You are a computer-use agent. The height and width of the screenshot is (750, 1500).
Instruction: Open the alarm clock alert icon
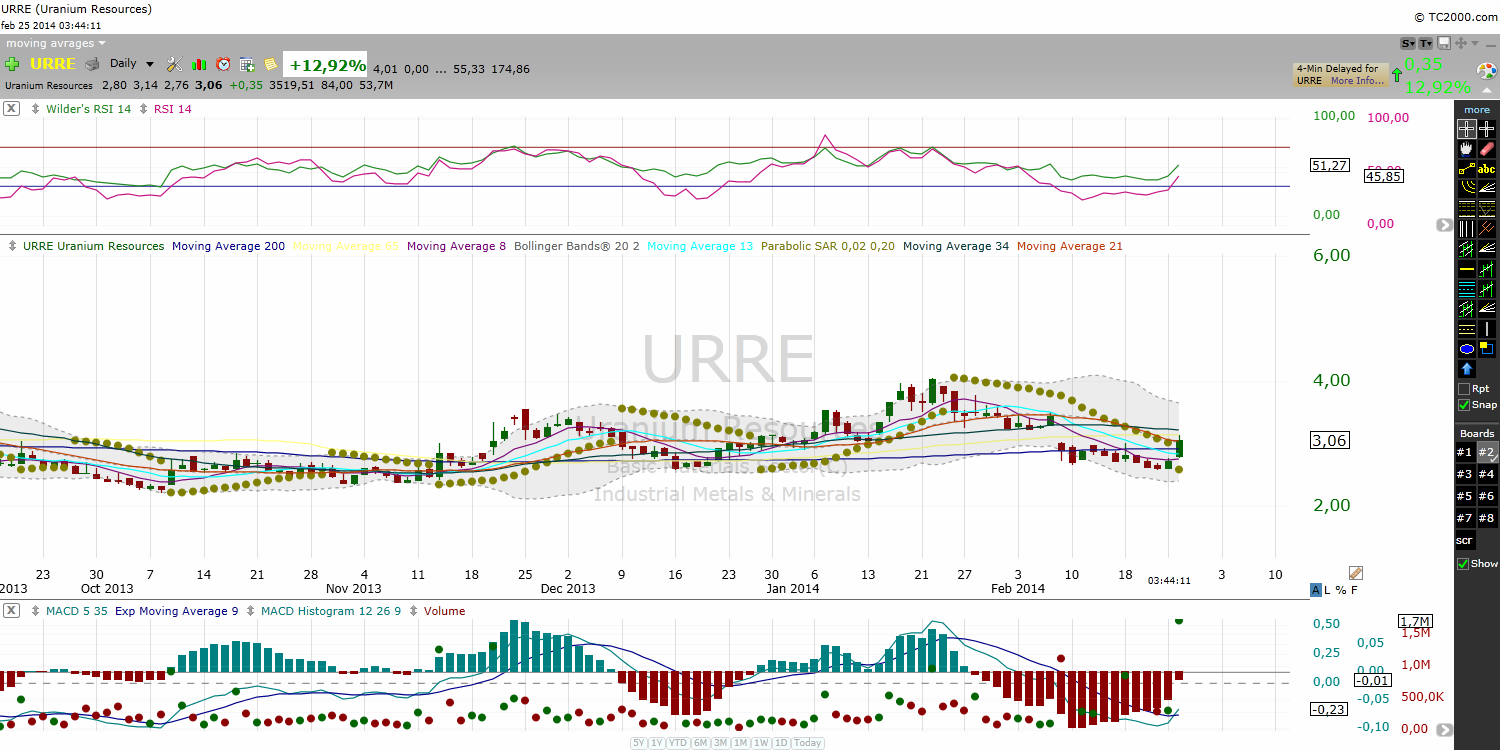tap(223, 64)
